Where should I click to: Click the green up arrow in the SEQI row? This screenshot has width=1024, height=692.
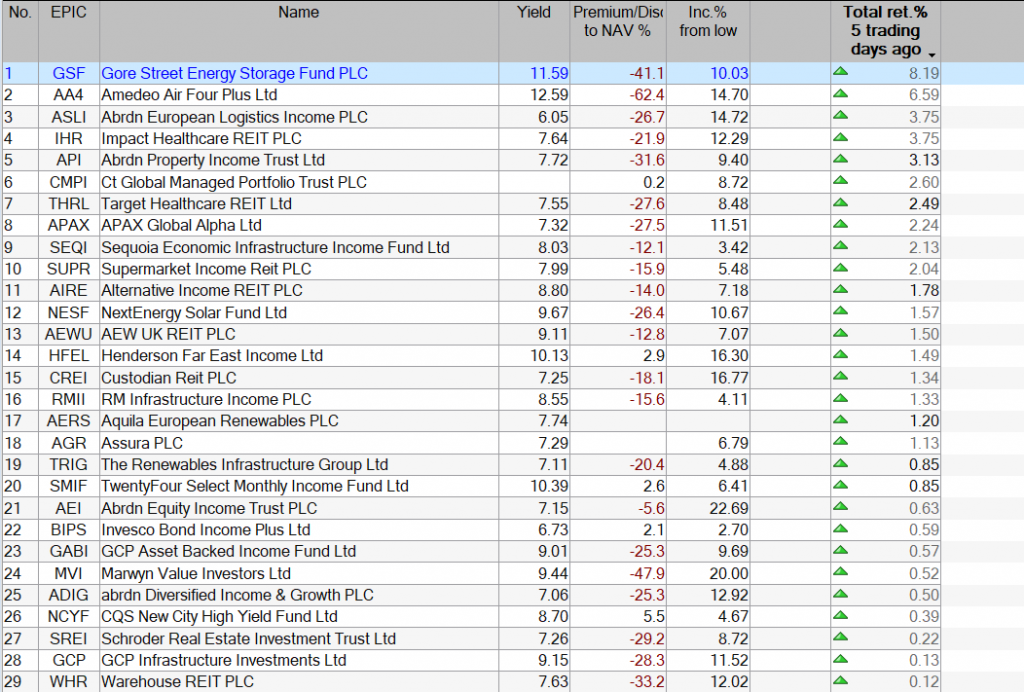point(840,245)
